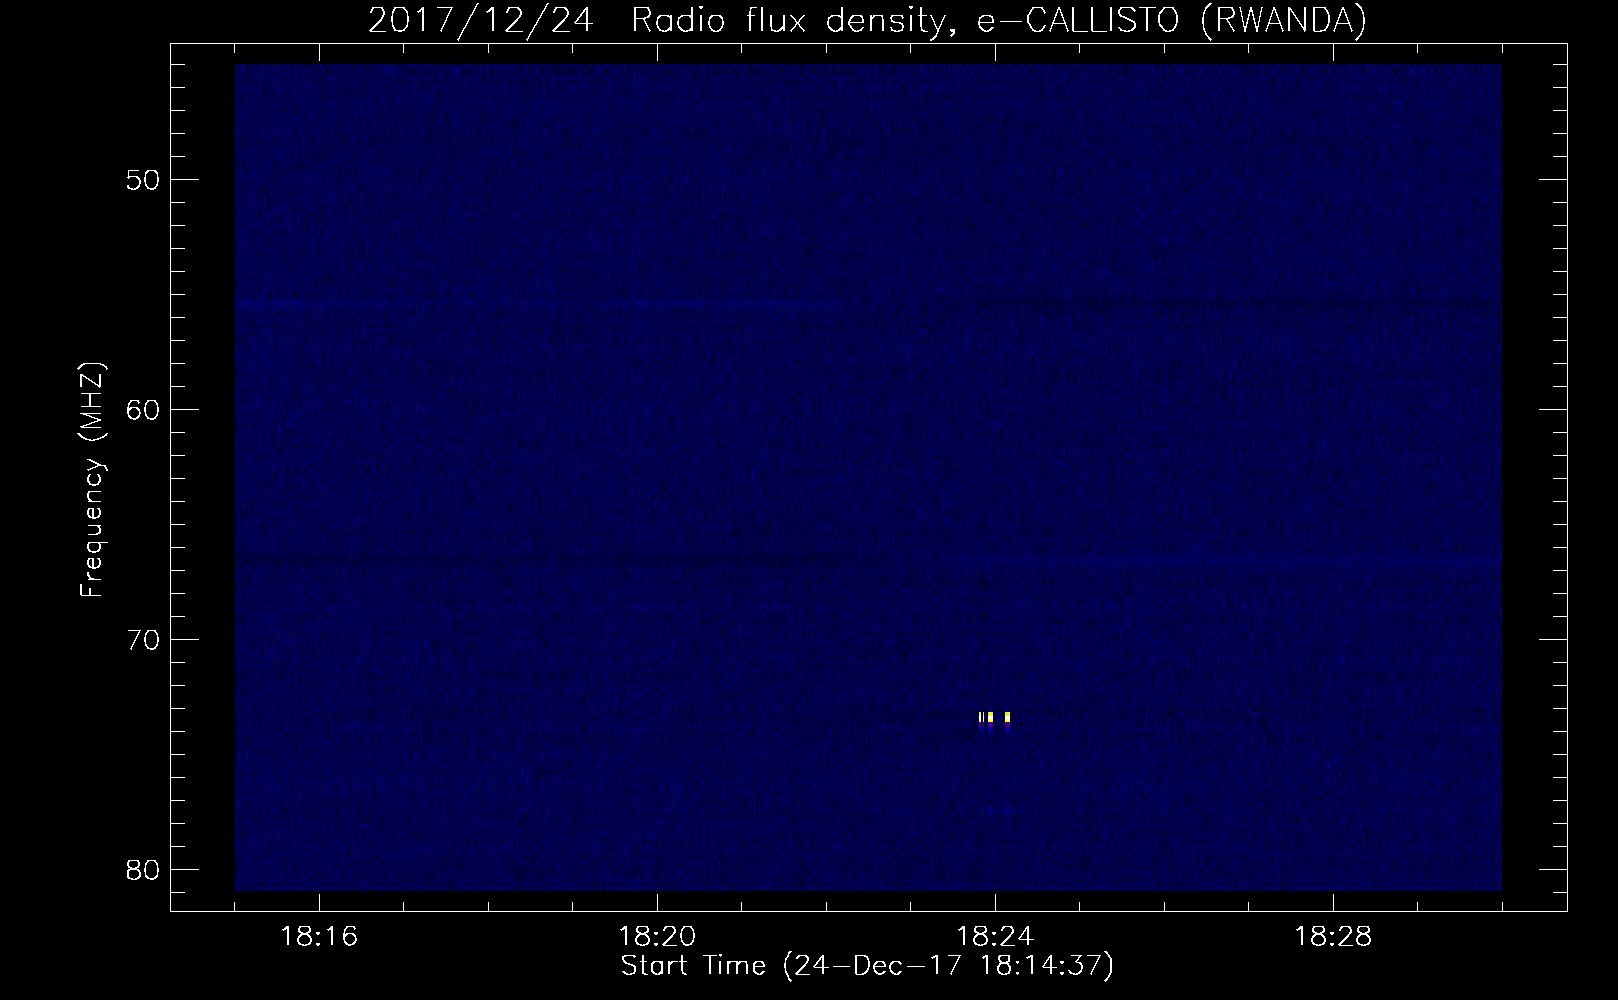Click the 'Start Time (24-Dec-17 18:14:37)' label
The image size is (1618, 1000).
[x=867, y=967]
